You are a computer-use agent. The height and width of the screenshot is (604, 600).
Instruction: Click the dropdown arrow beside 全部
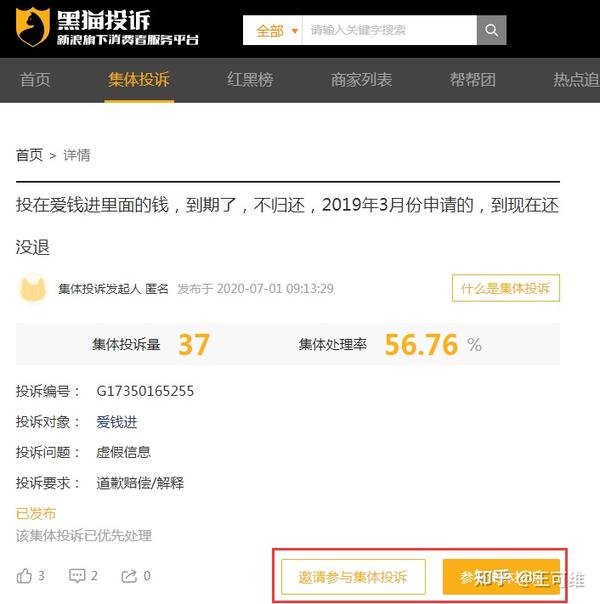(x=295, y=31)
